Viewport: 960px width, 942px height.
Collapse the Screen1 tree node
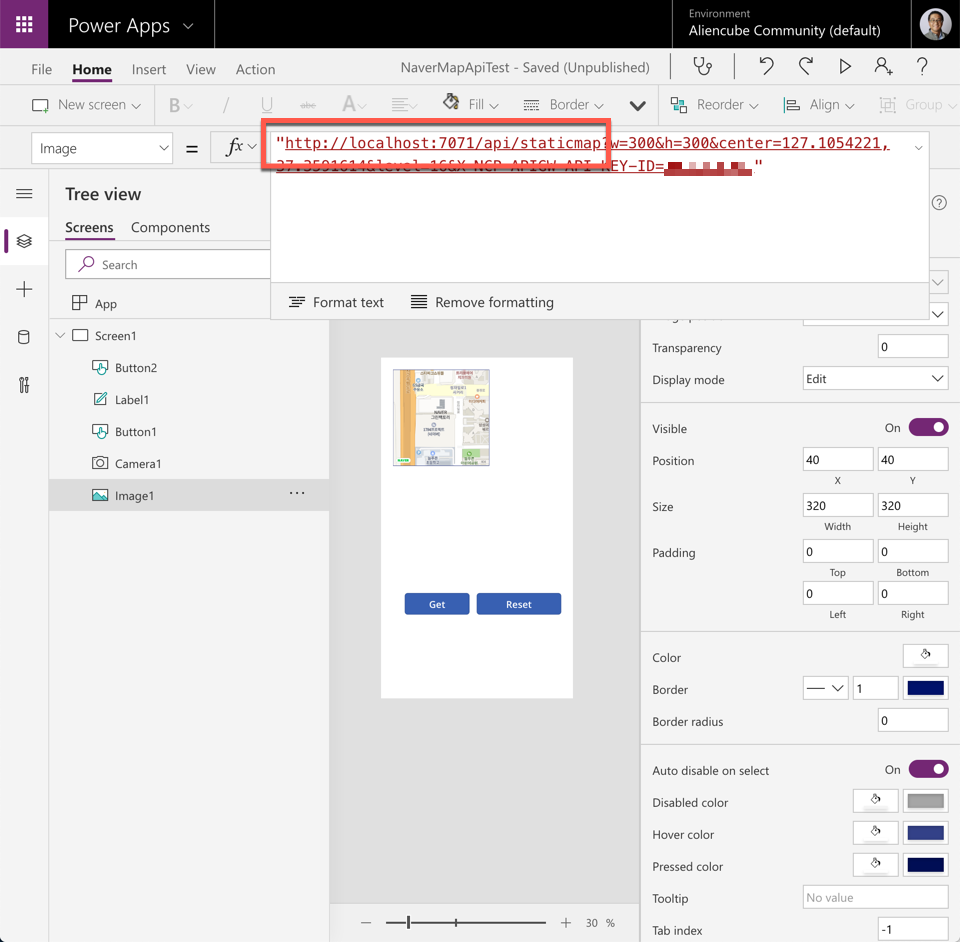60,335
